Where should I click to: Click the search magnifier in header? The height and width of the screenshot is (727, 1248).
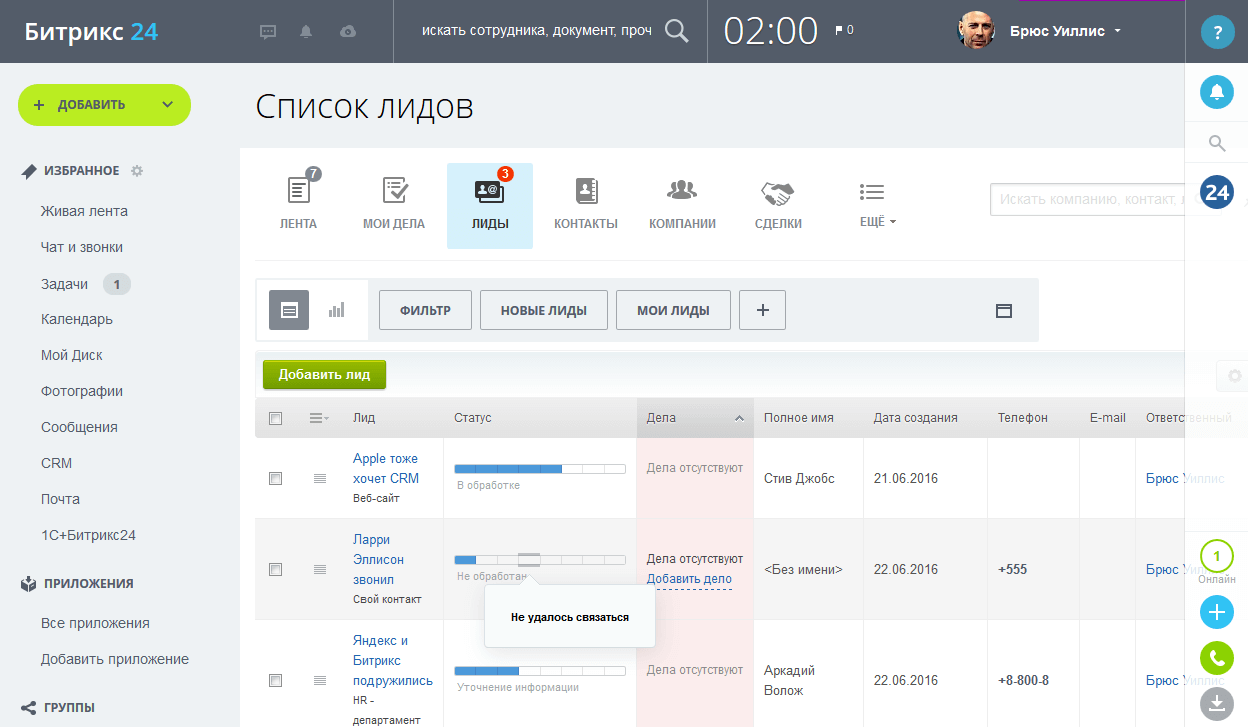coord(677,31)
